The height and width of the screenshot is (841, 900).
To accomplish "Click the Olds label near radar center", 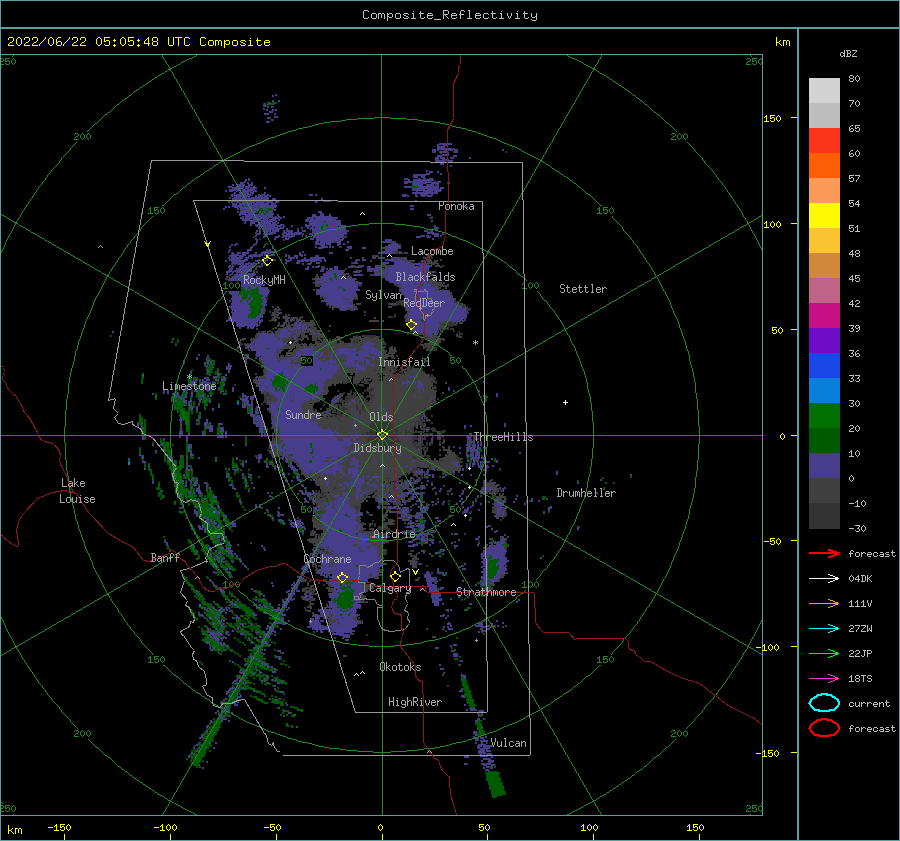I will pyautogui.click(x=381, y=417).
